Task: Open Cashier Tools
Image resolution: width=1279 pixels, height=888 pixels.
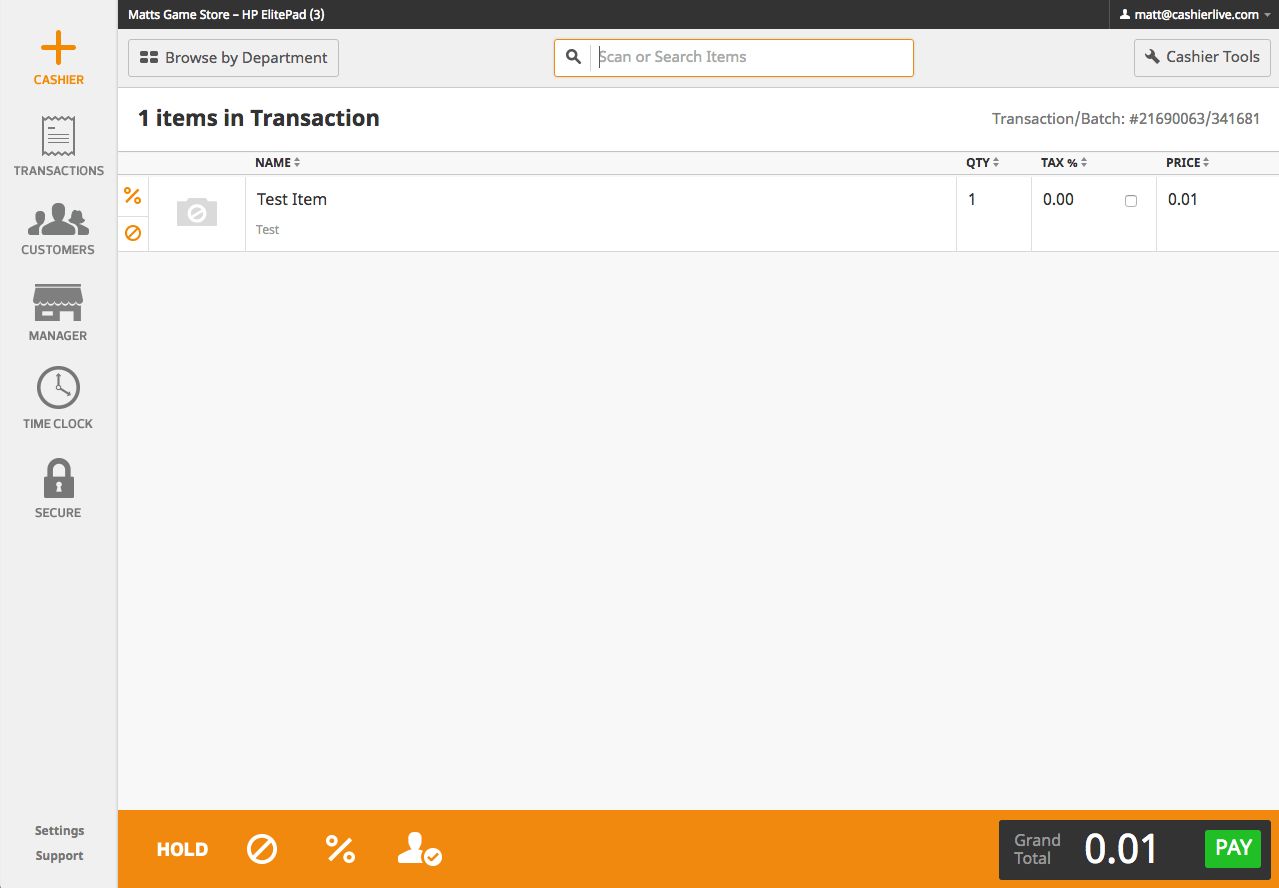Action: pos(1201,57)
